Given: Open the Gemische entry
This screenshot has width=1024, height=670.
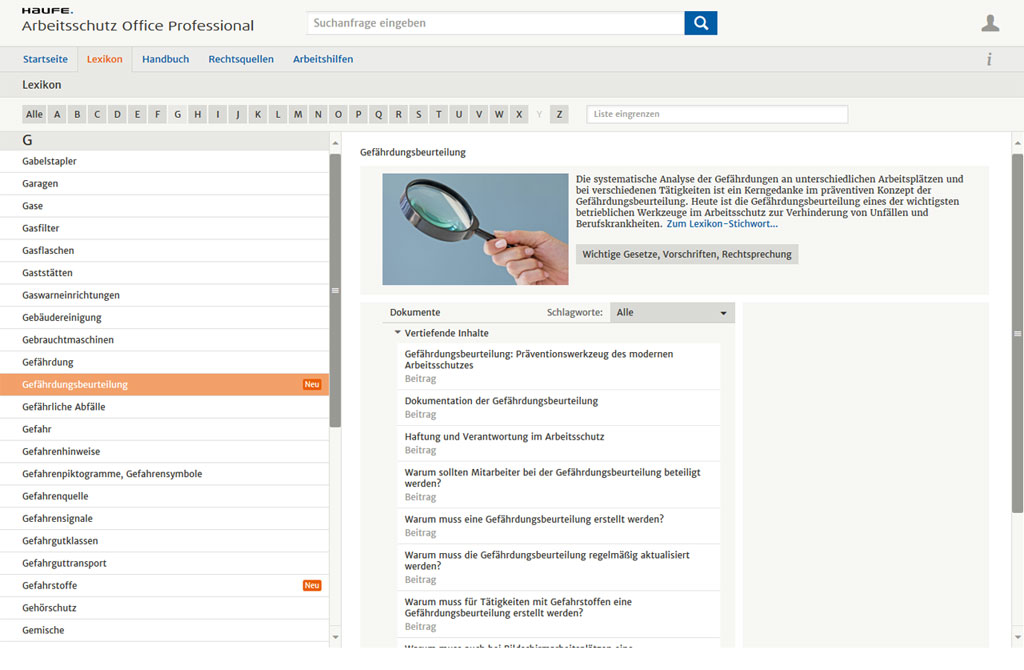Looking at the screenshot, I should click(x=164, y=630).
